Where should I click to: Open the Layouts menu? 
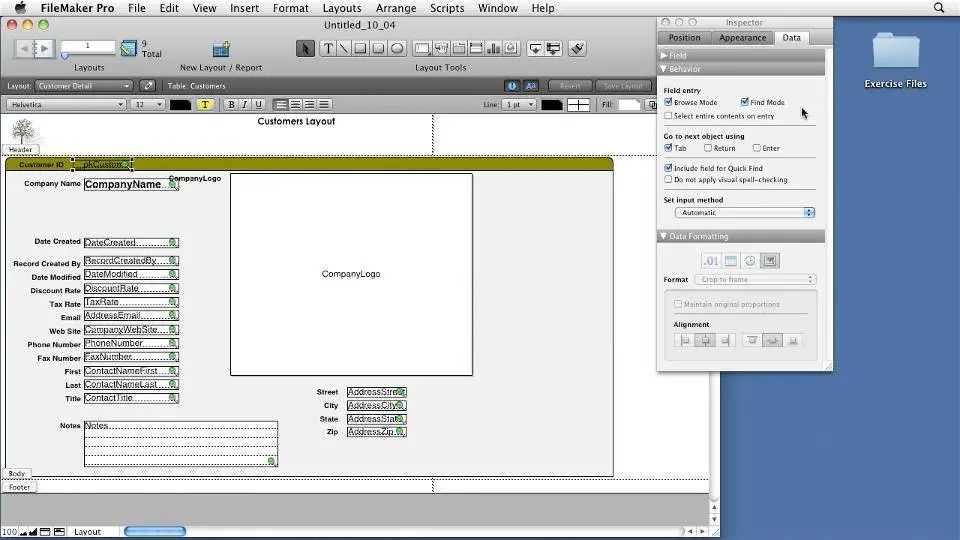(342, 8)
